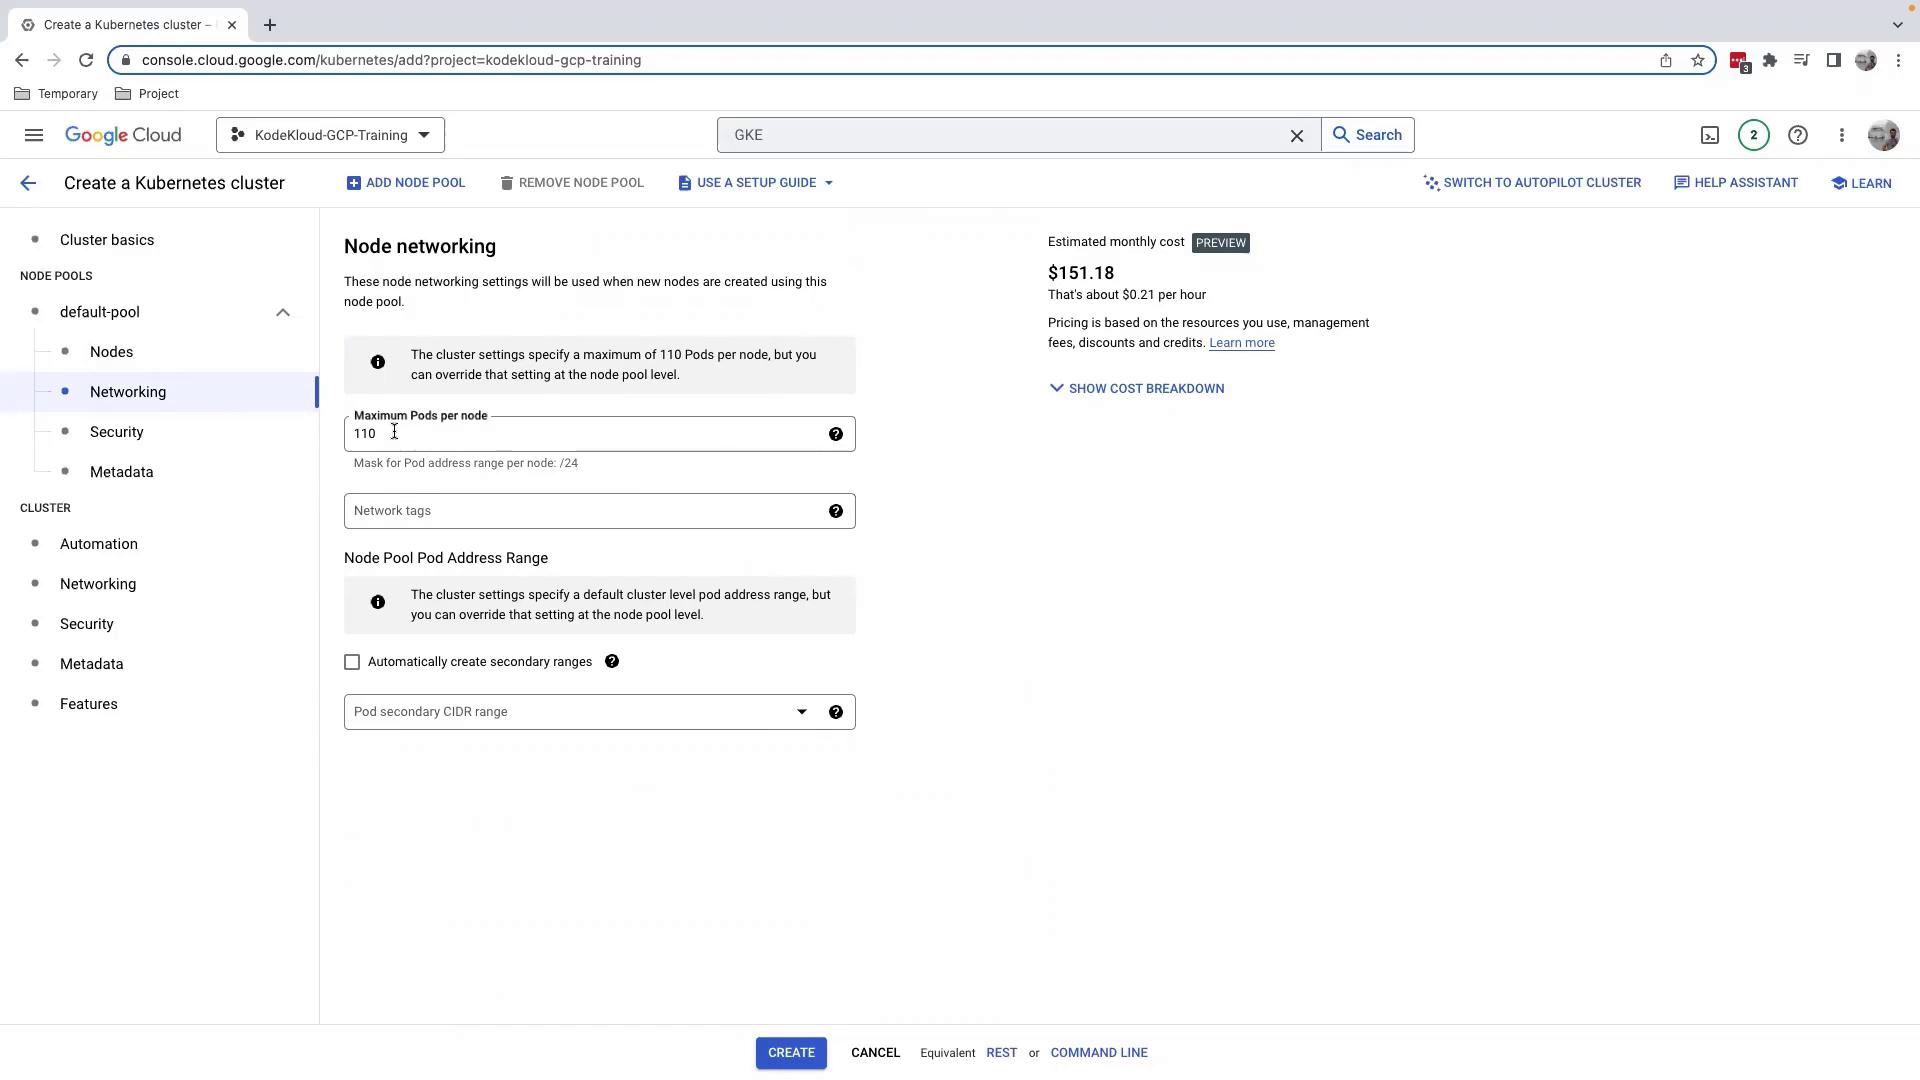
Task: Open the main navigation hamburger menu
Action: click(x=33, y=135)
